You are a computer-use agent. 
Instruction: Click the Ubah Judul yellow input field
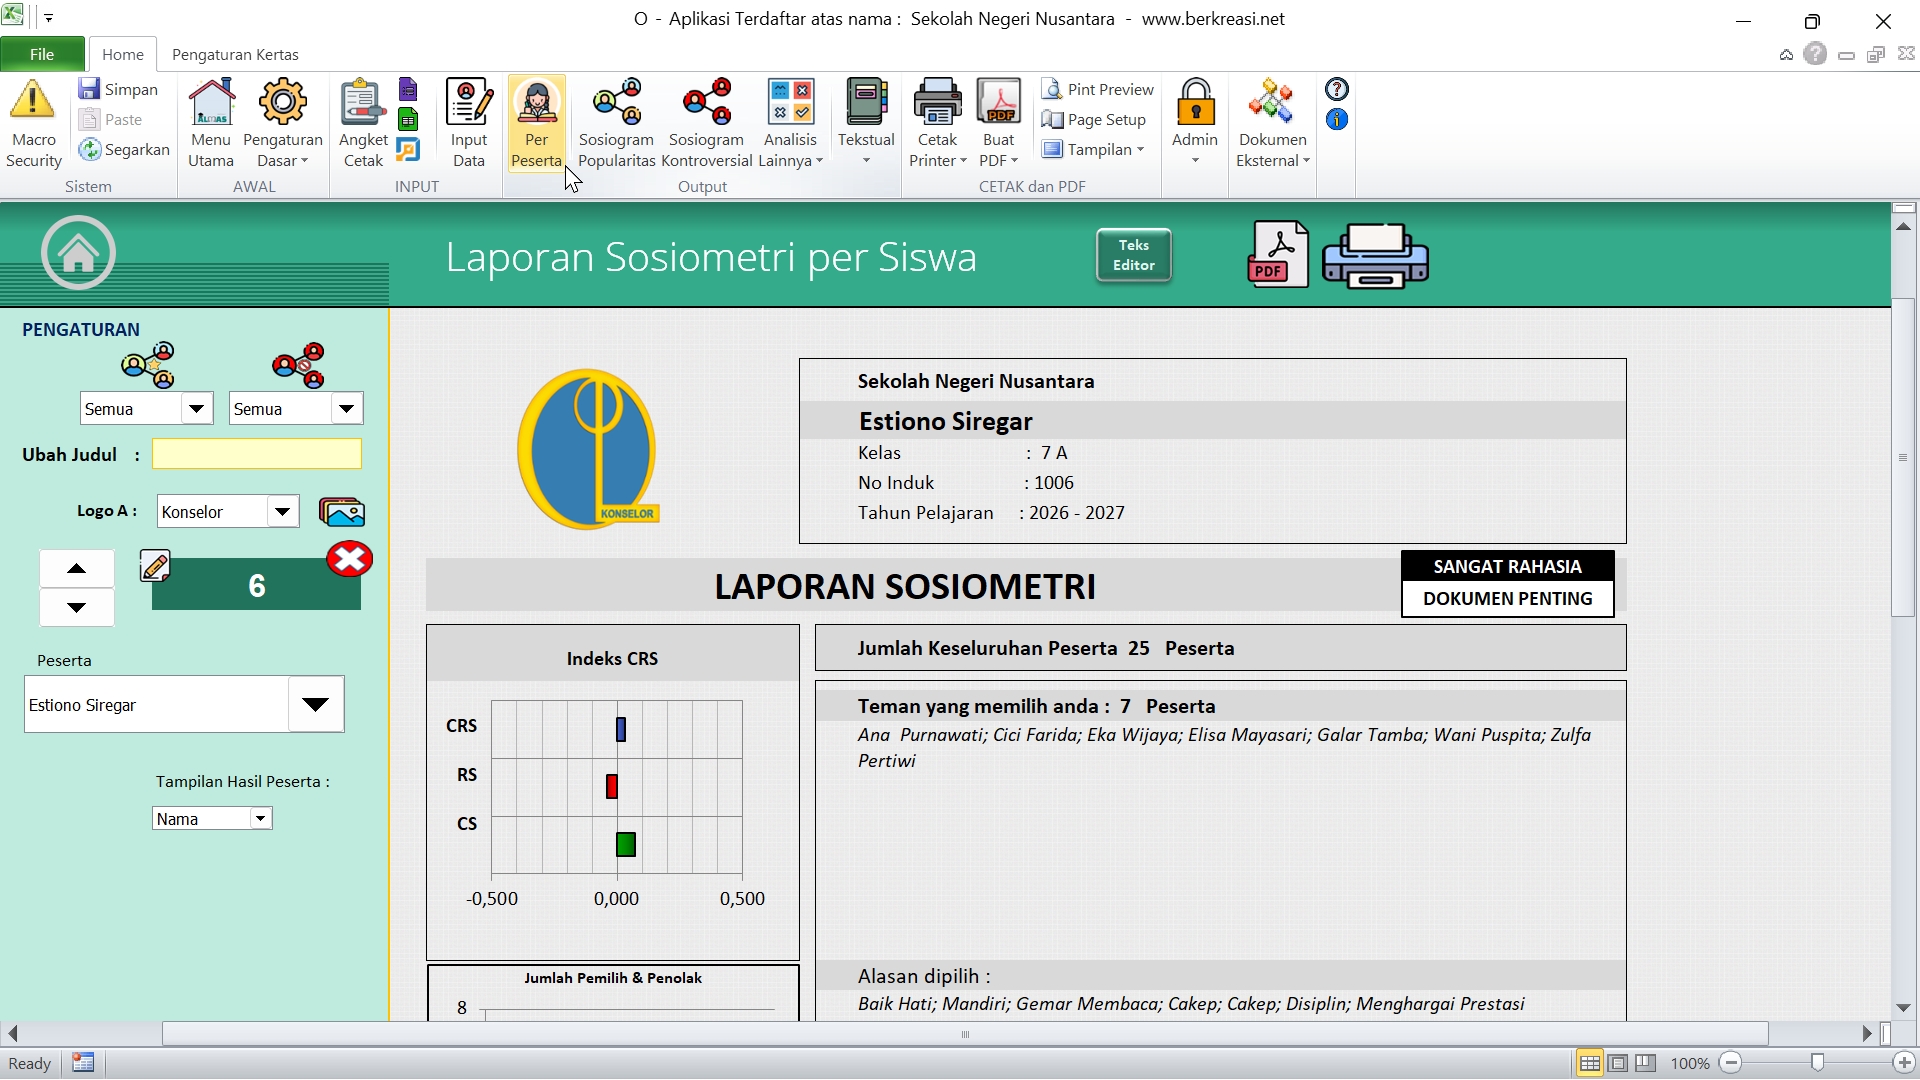256,454
